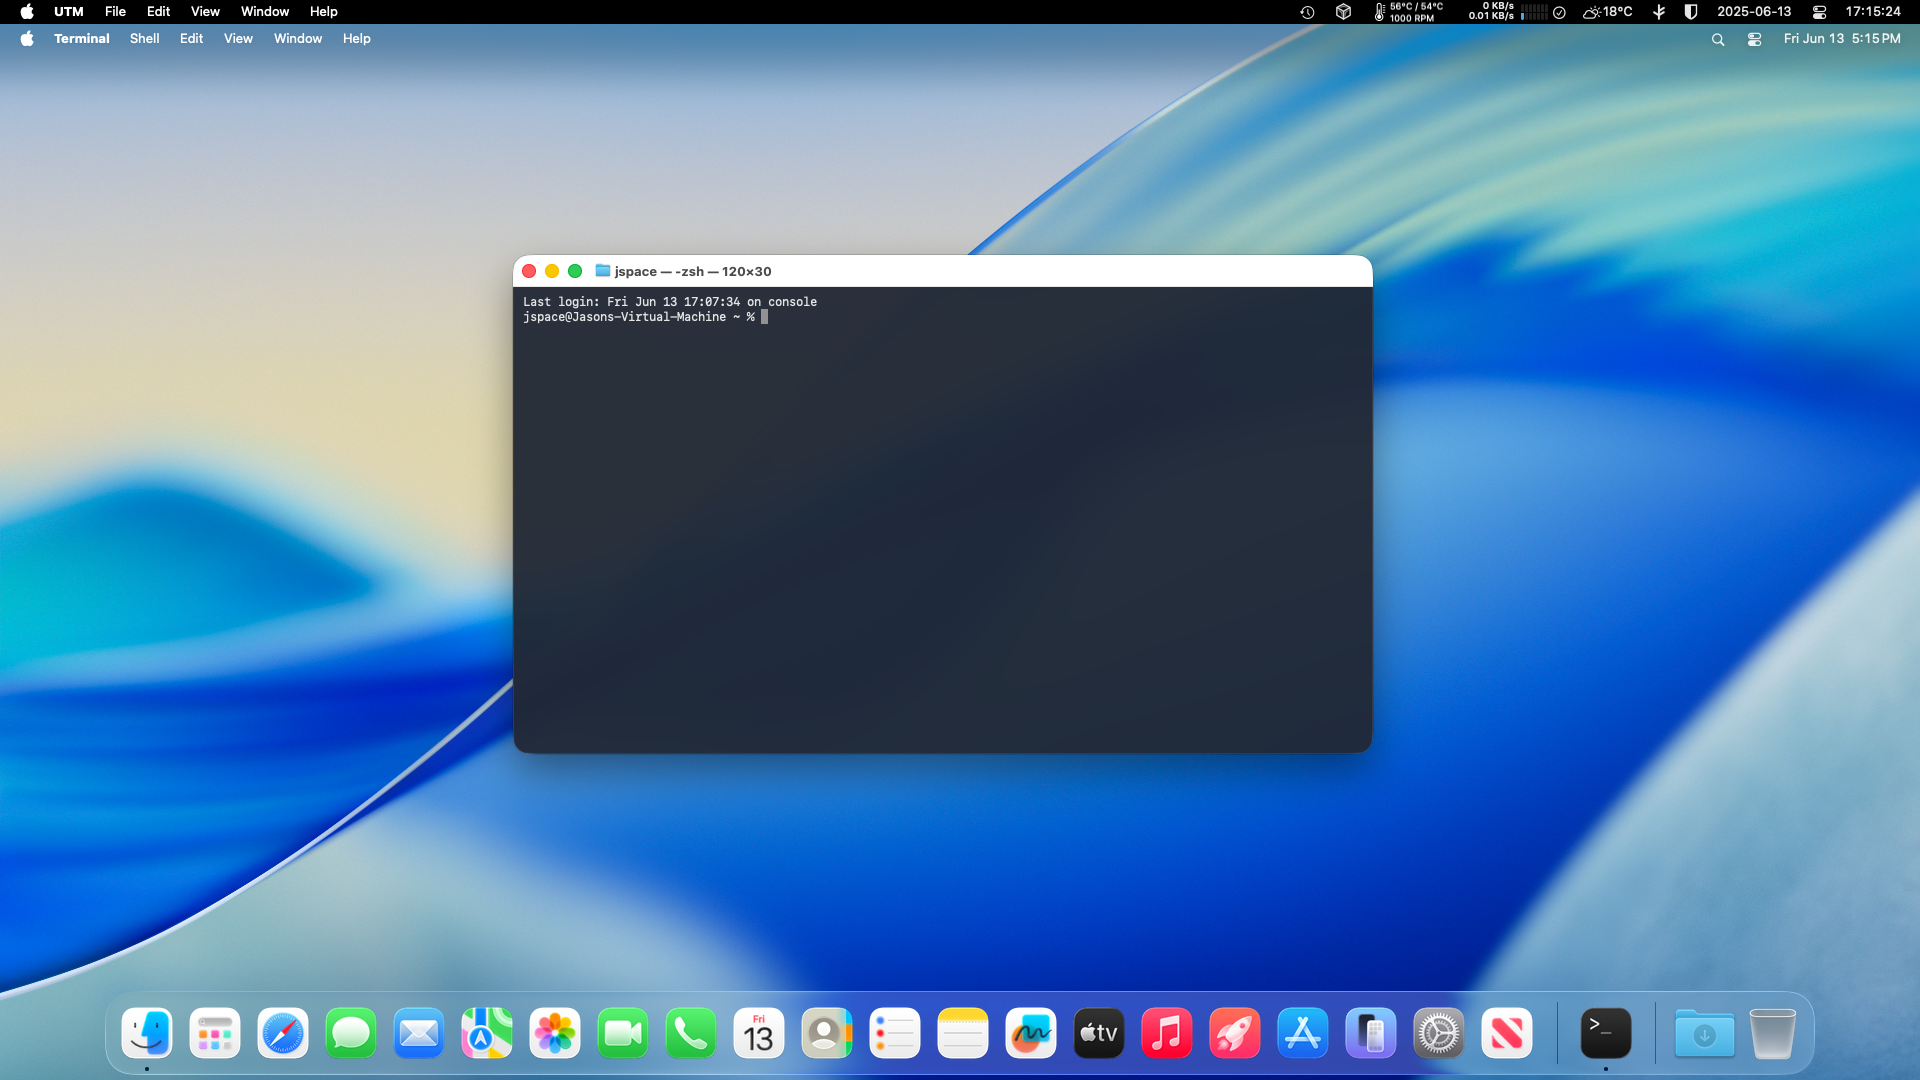This screenshot has height=1080, width=1920.
Task: Launch the Music app
Action: click(1167, 1034)
